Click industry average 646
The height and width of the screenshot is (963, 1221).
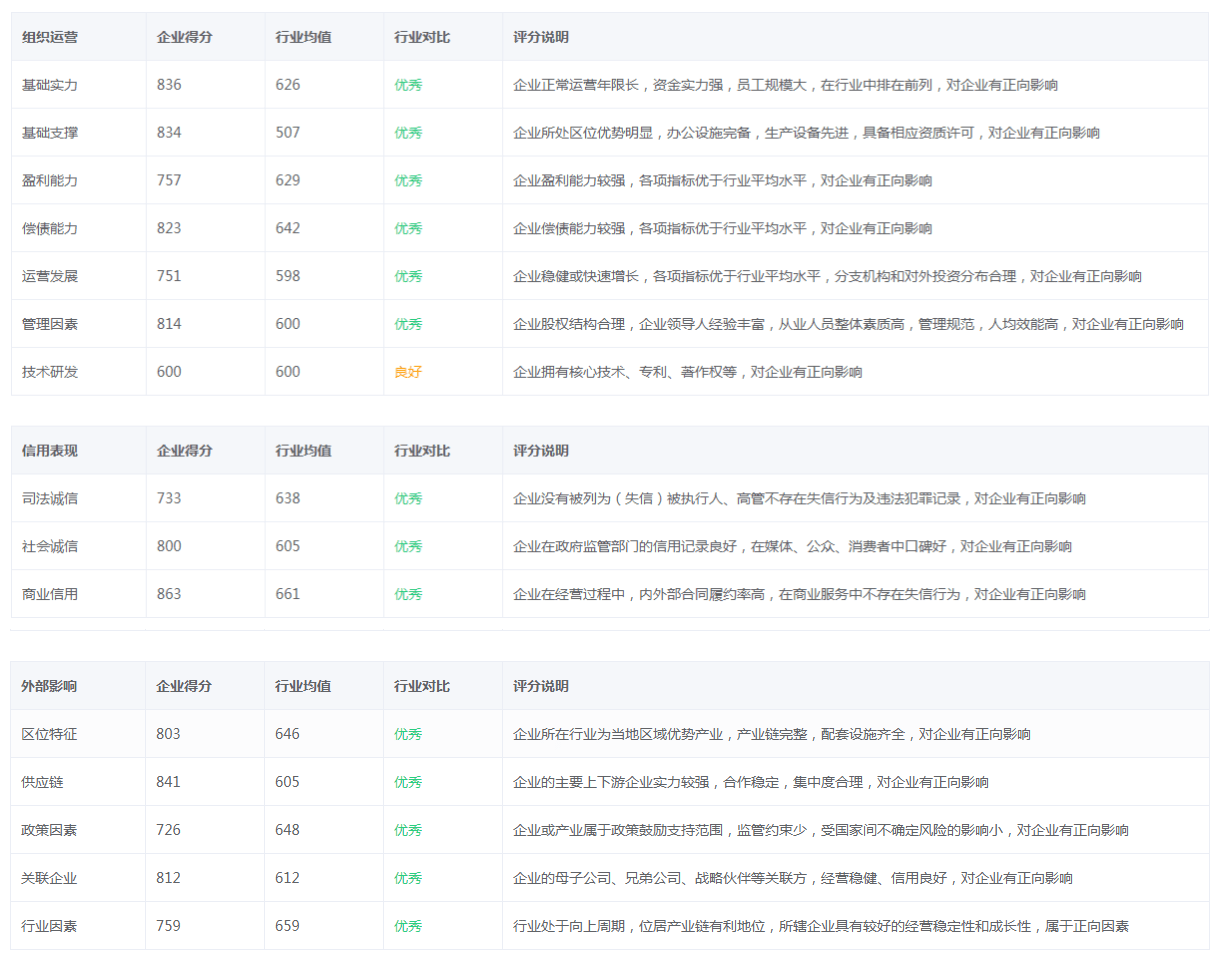(287, 735)
